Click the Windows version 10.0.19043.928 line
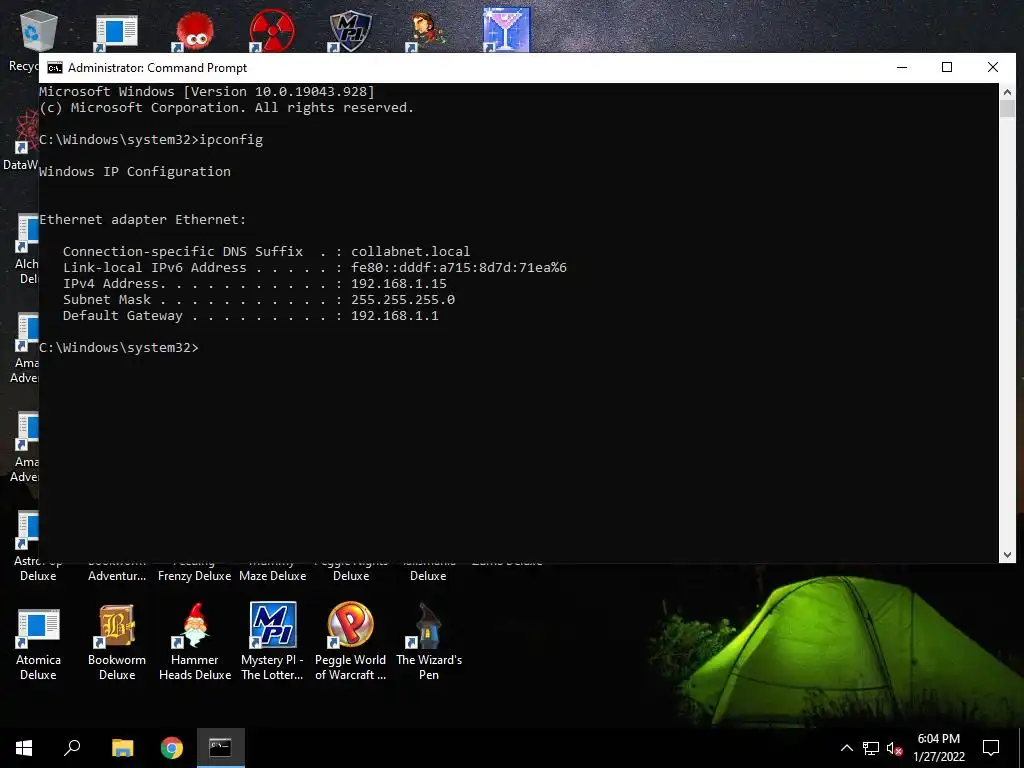 [x=207, y=91]
